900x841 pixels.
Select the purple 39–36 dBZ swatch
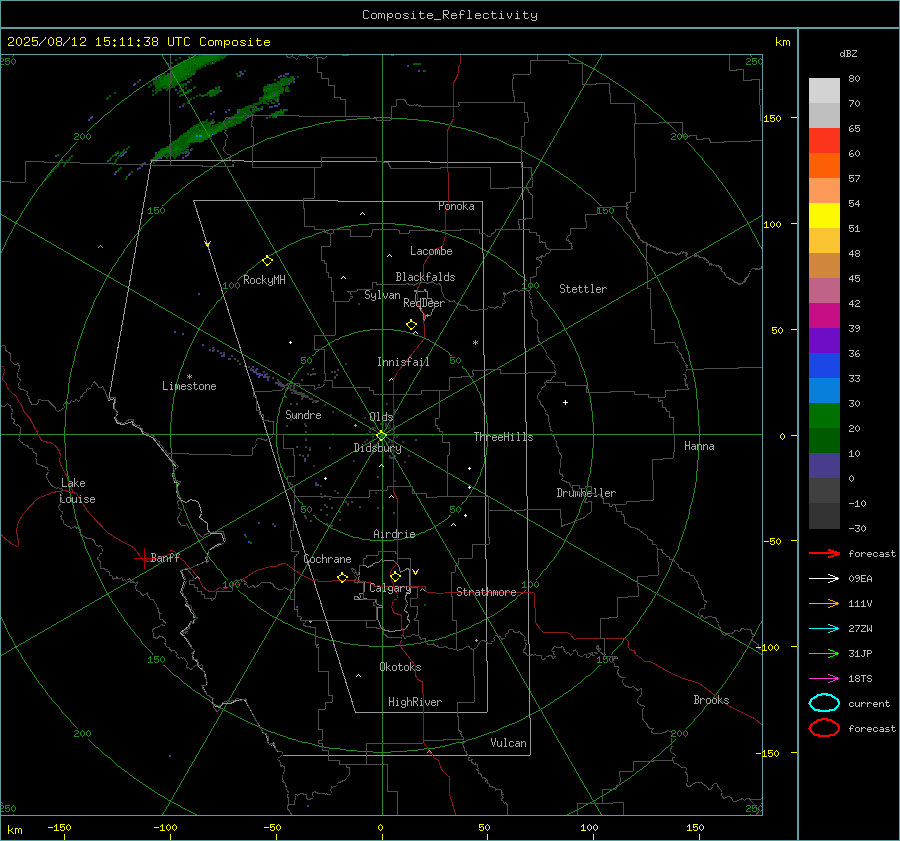point(824,341)
